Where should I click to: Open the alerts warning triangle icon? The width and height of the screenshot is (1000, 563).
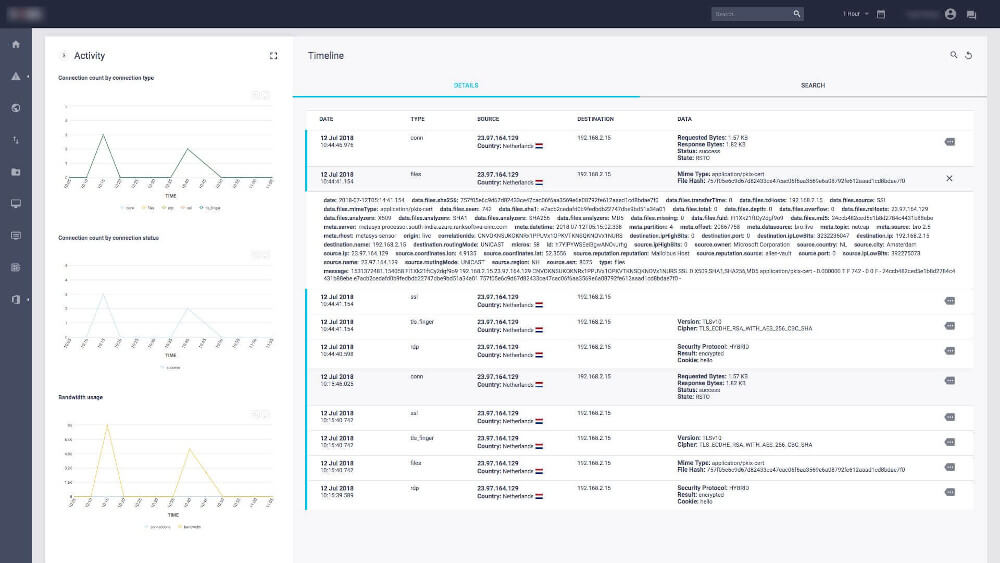click(15, 76)
